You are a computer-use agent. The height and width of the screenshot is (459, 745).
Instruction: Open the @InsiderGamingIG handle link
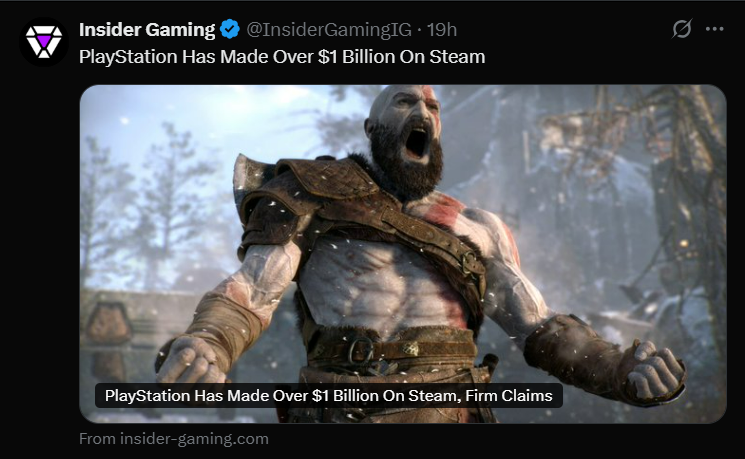click(329, 29)
